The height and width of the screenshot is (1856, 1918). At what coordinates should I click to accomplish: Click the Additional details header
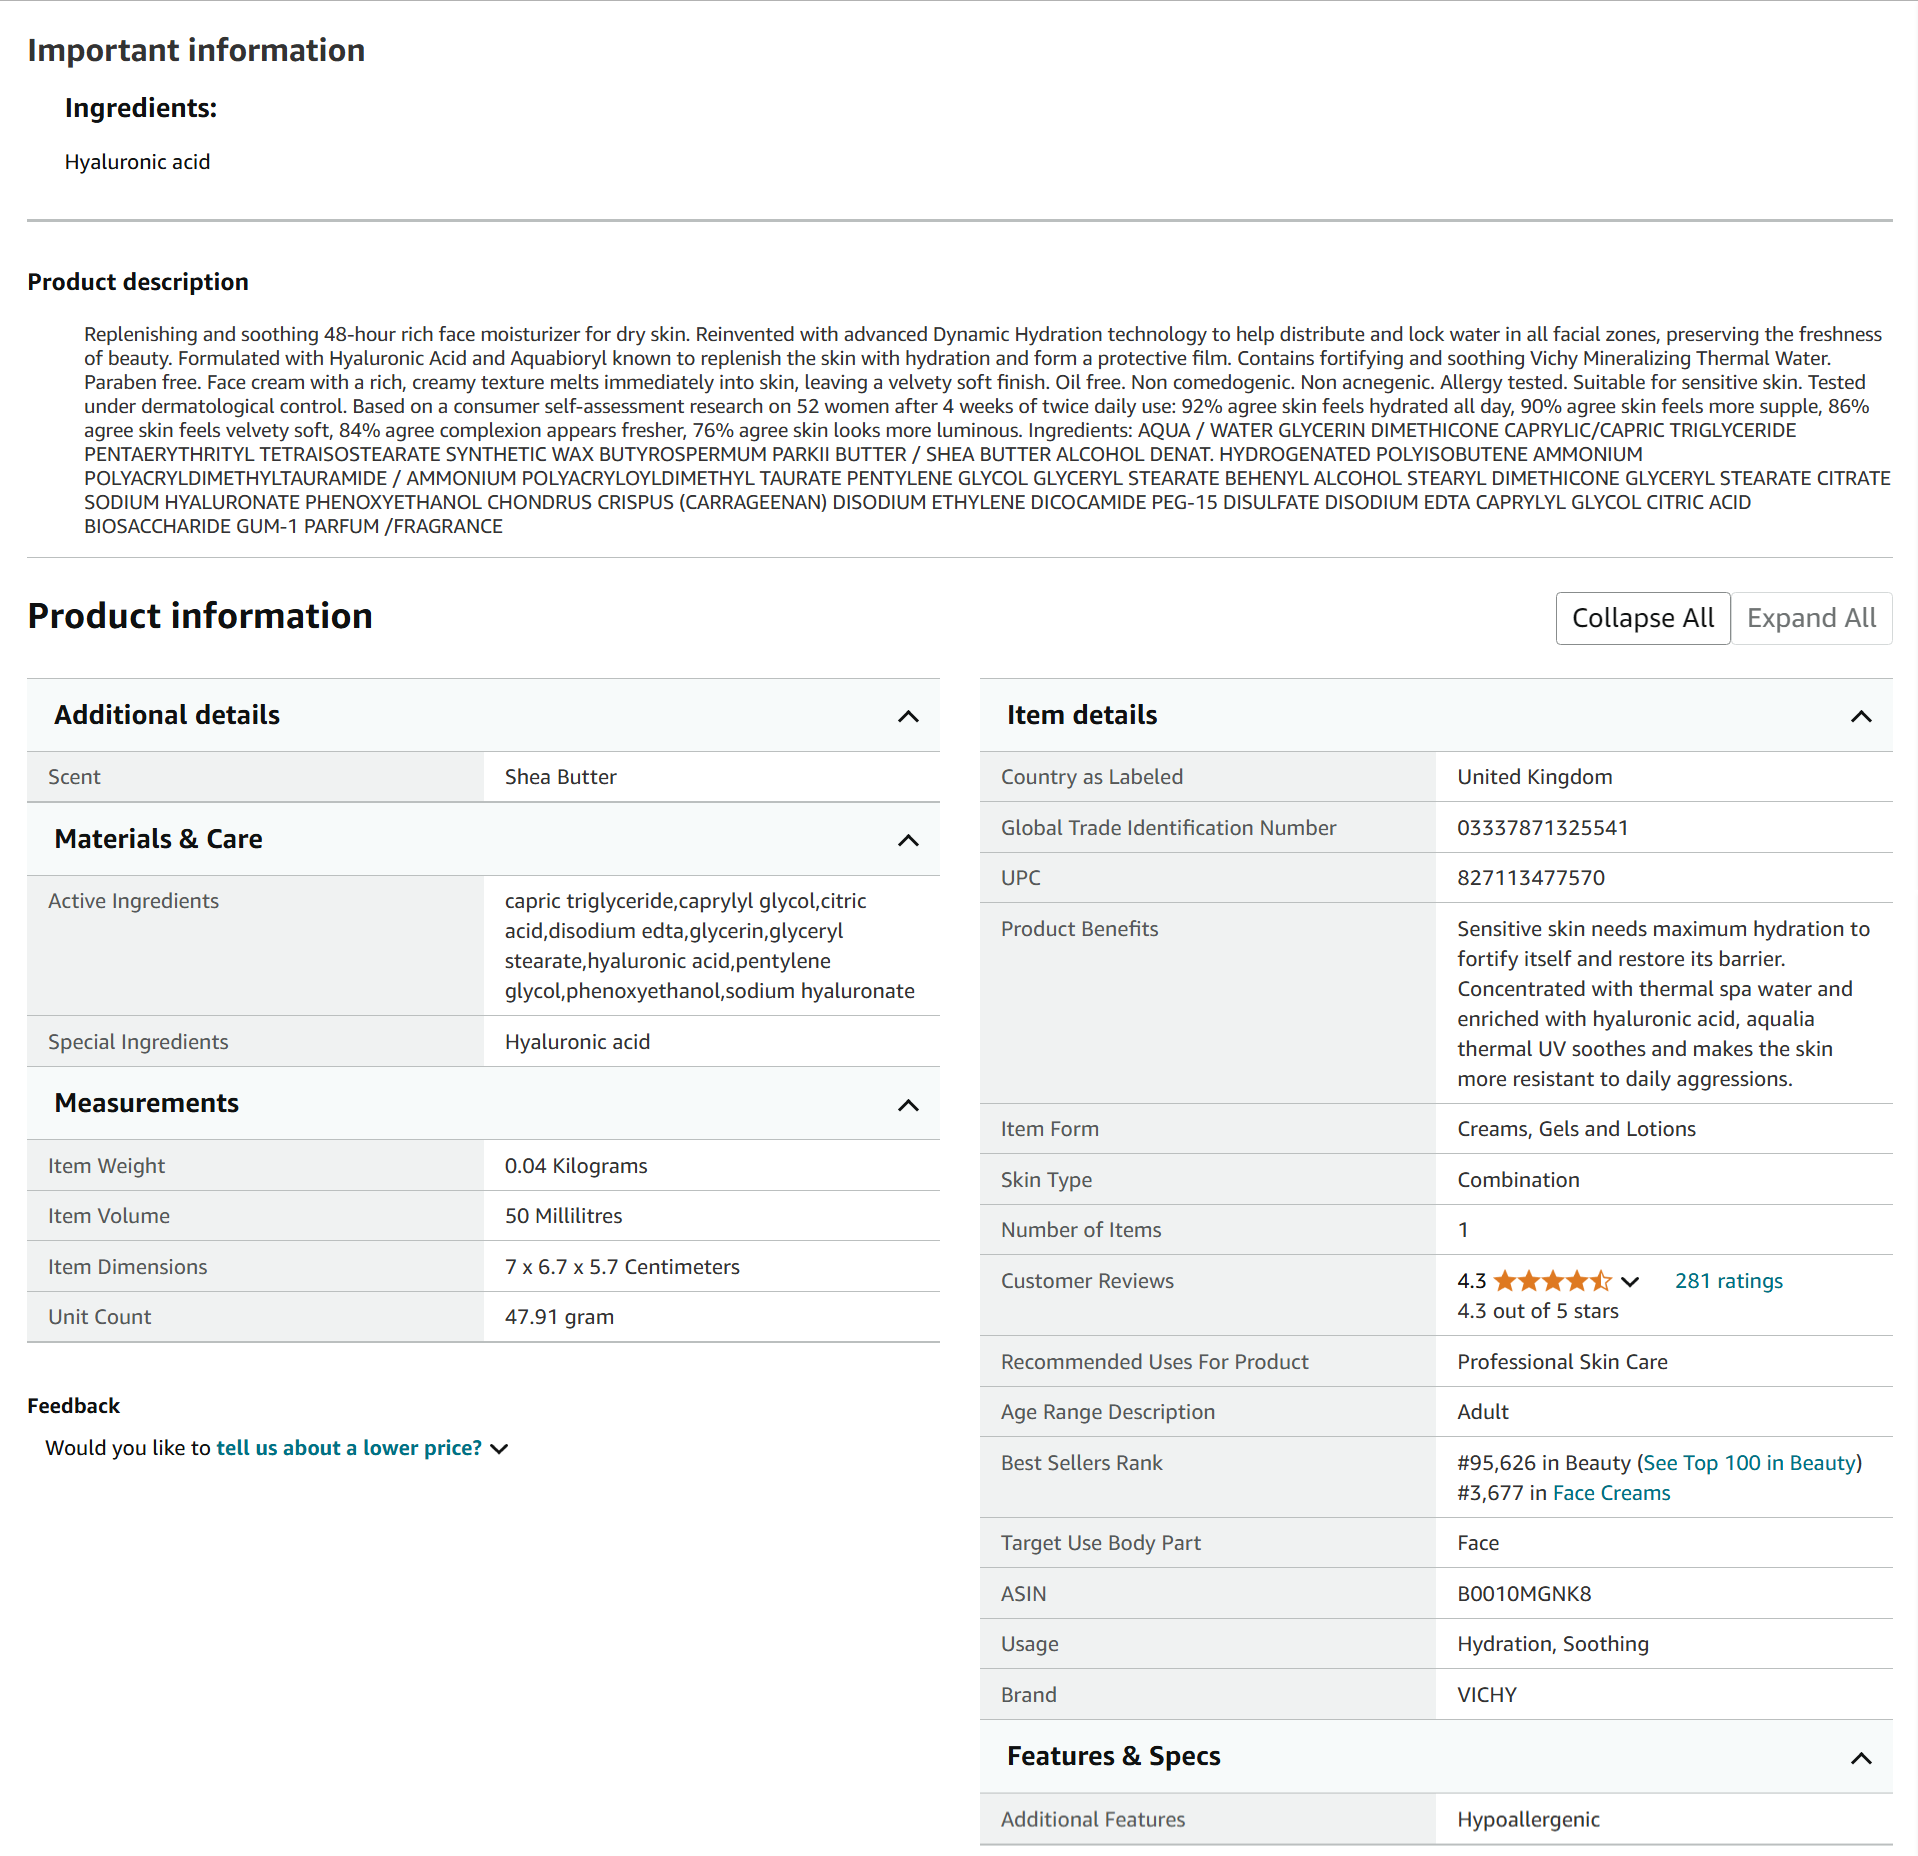click(x=167, y=715)
